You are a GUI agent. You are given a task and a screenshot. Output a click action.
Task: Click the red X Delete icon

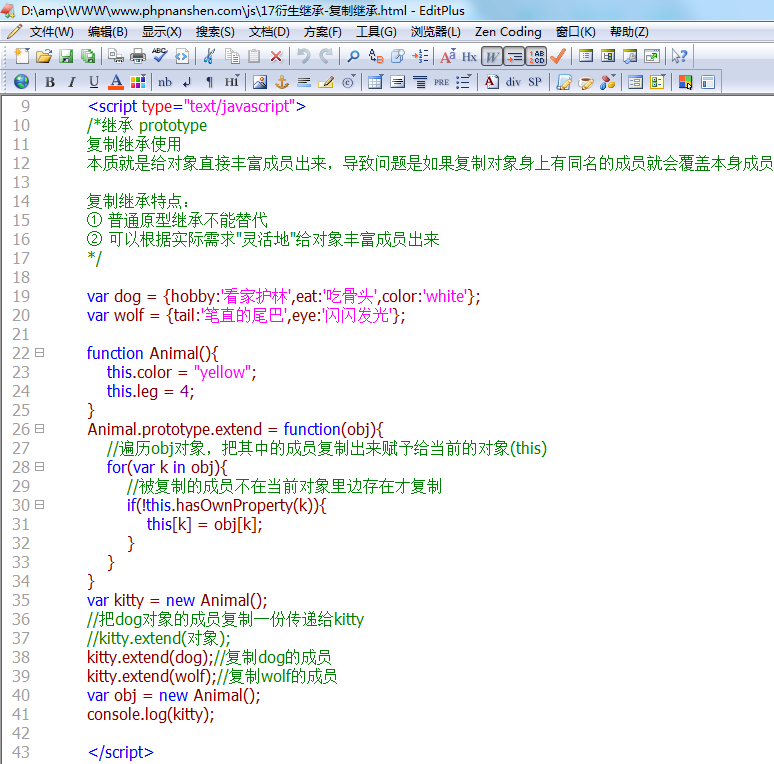(276, 56)
